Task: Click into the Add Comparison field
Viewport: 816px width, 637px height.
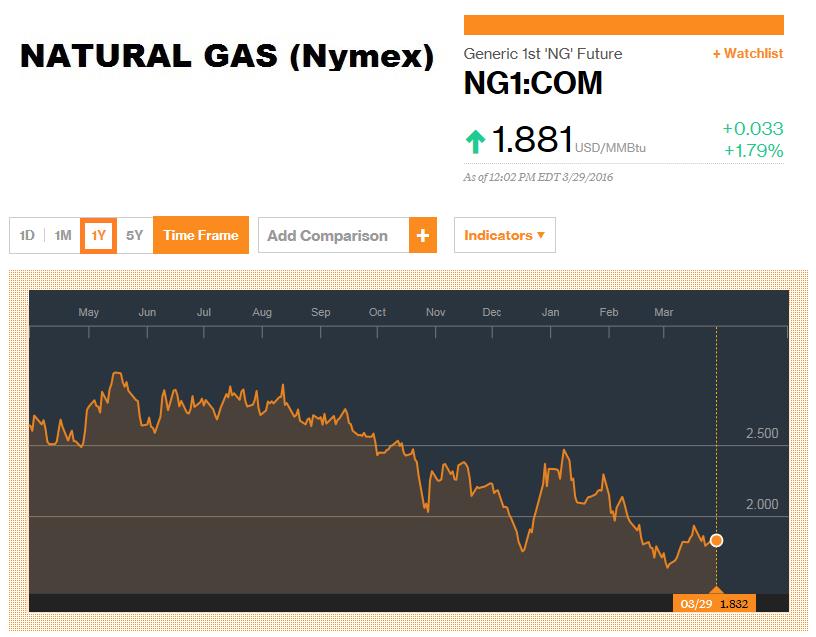Action: (334, 235)
